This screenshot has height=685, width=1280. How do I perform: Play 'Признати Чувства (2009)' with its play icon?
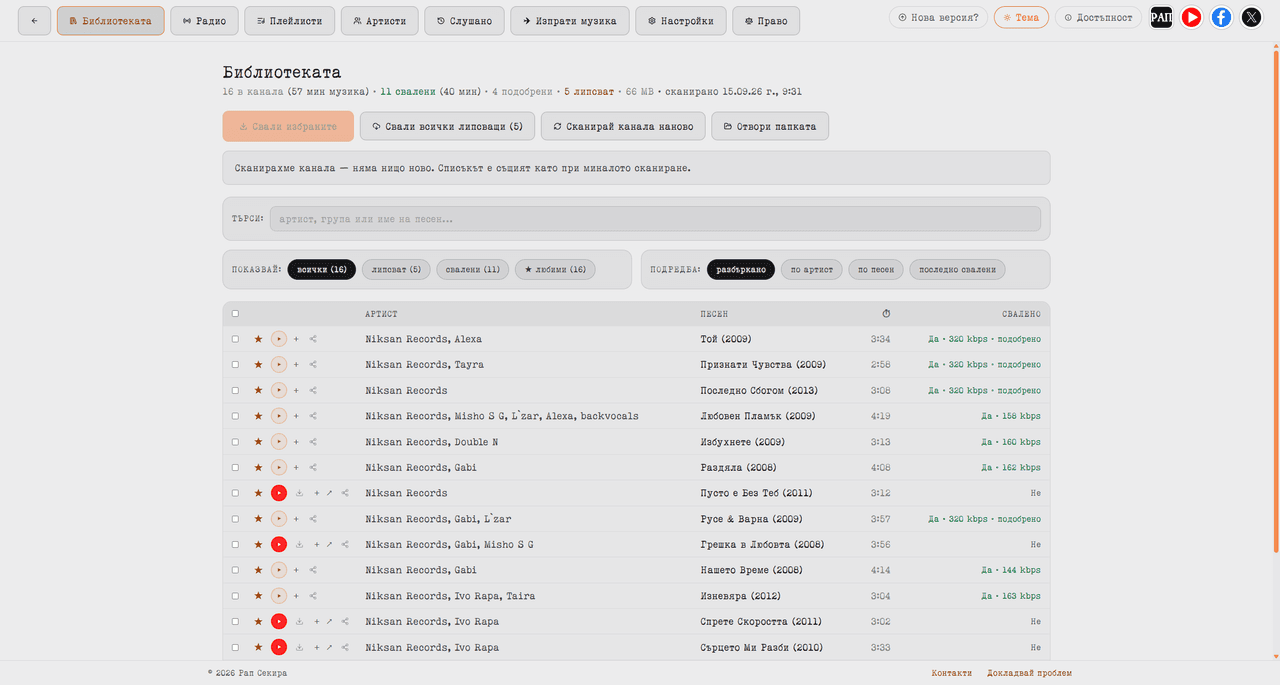(x=279, y=365)
